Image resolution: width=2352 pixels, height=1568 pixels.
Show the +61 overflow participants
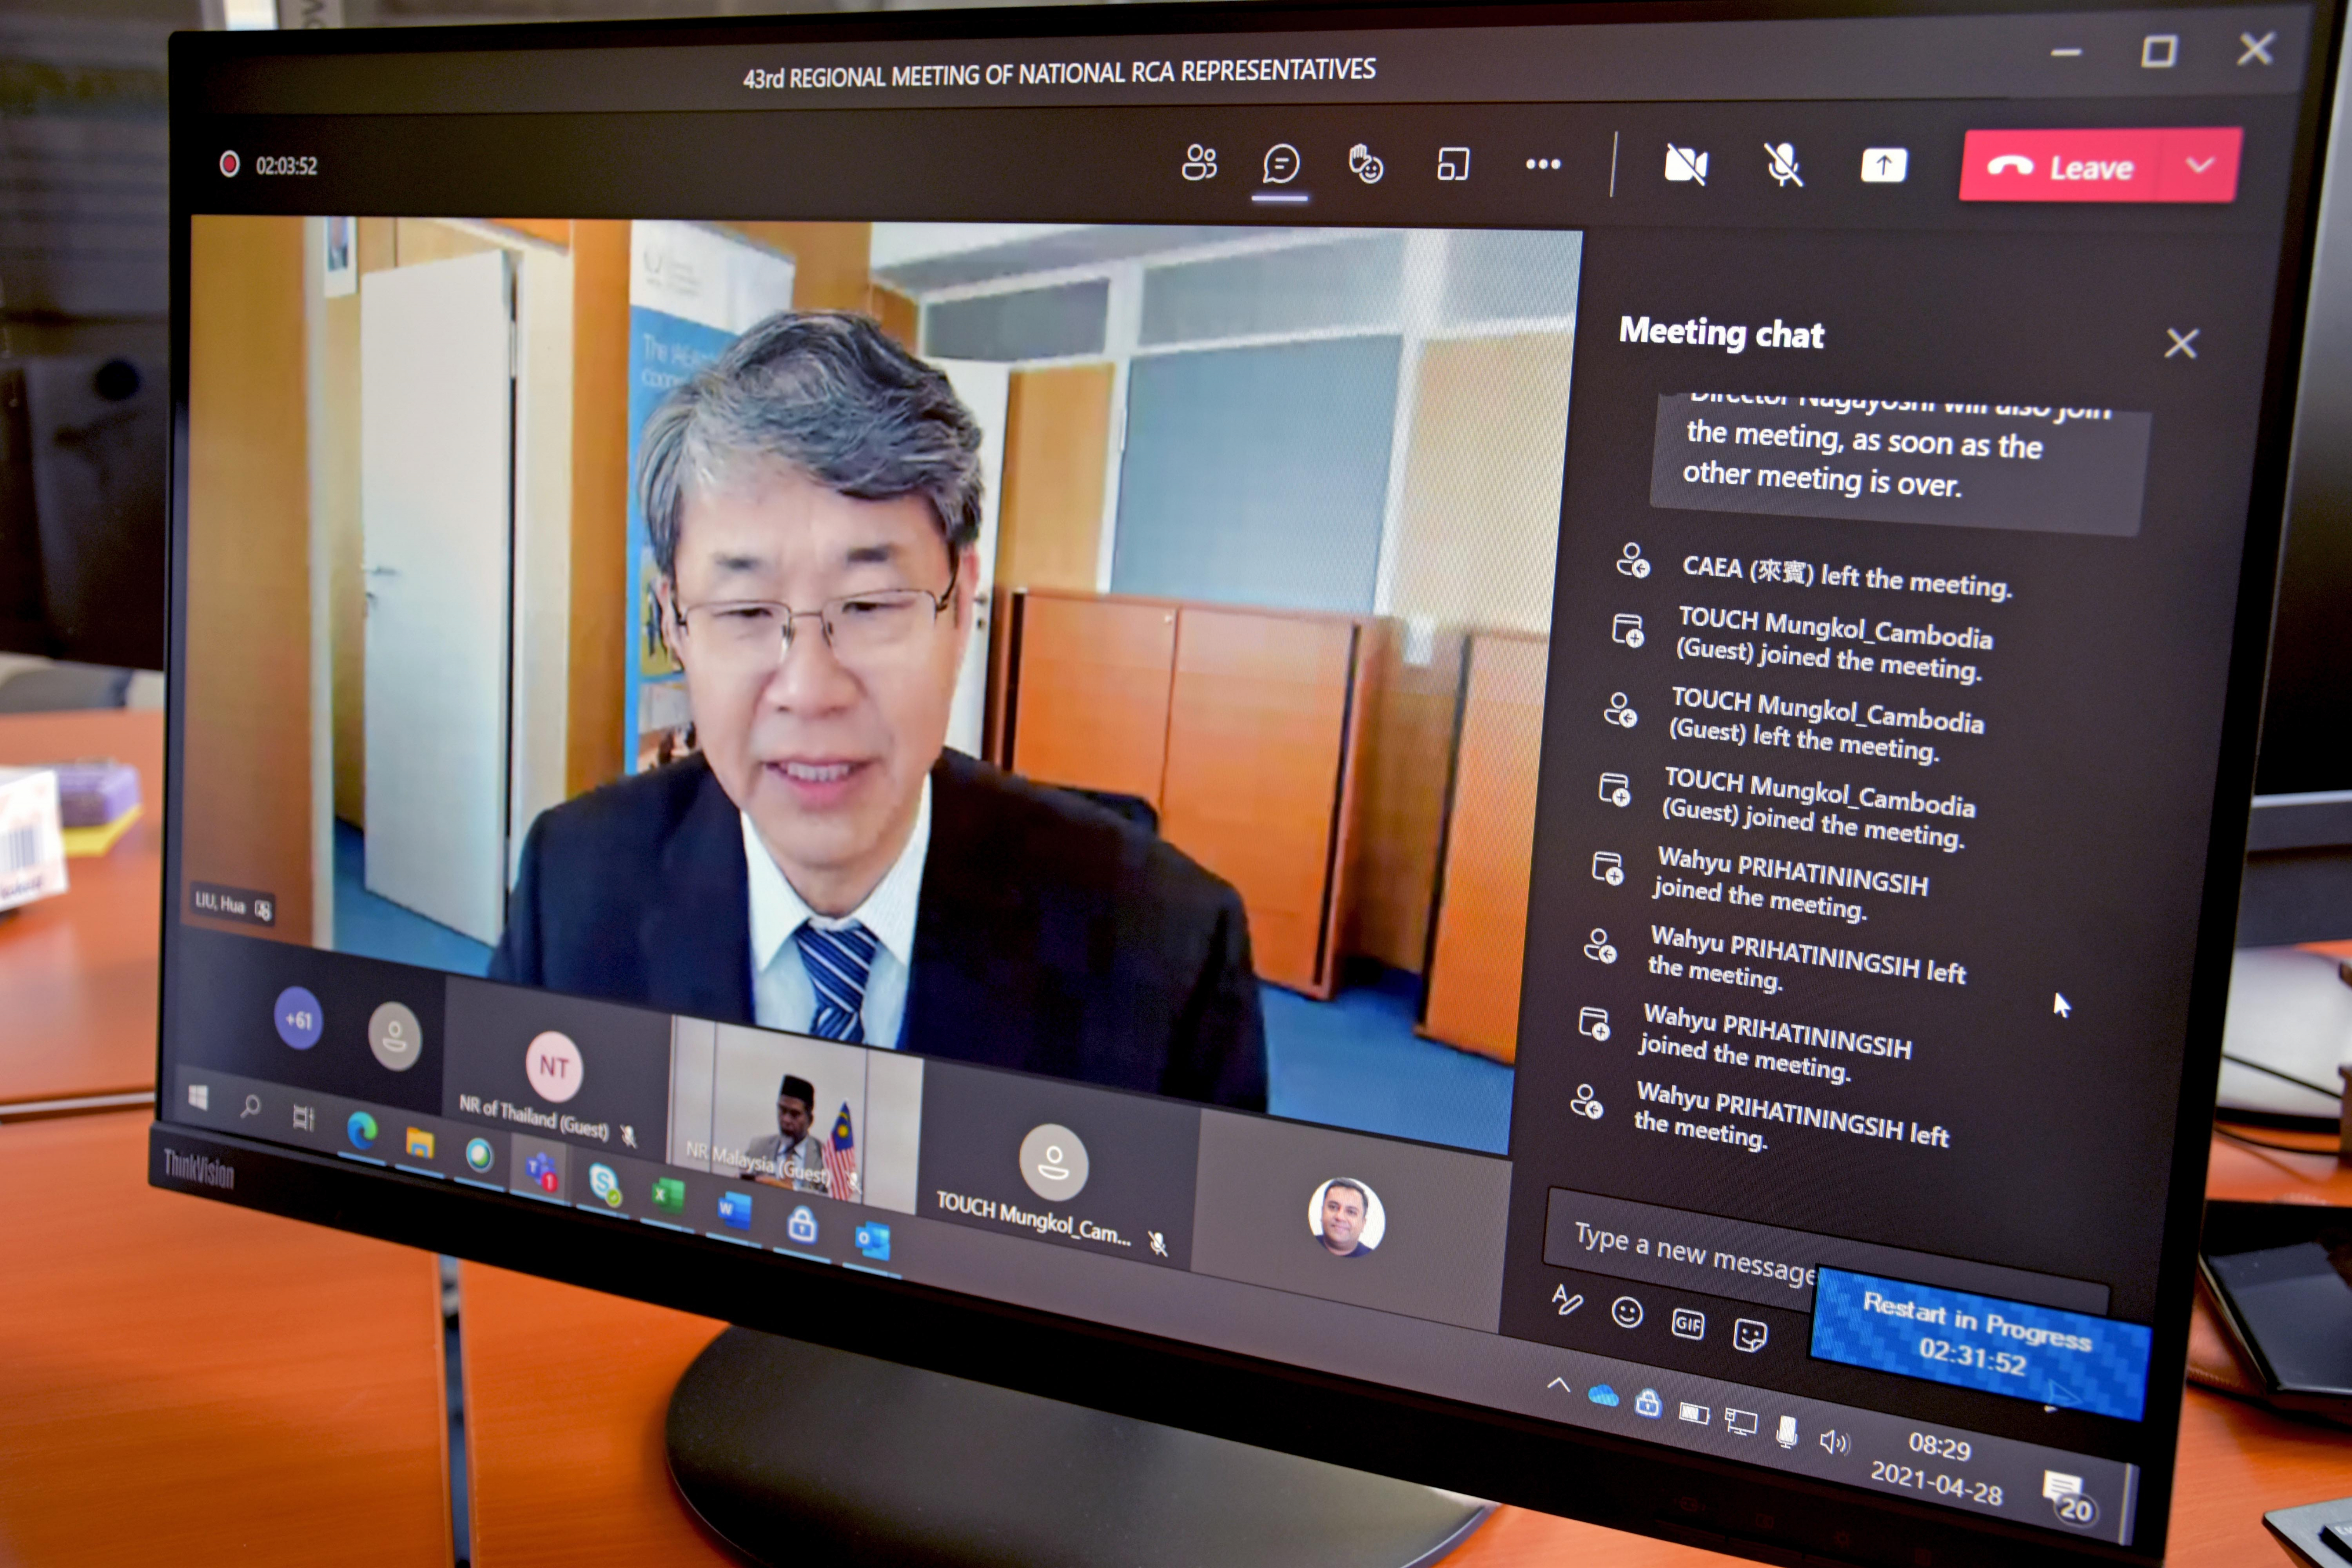tap(298, 1019)
